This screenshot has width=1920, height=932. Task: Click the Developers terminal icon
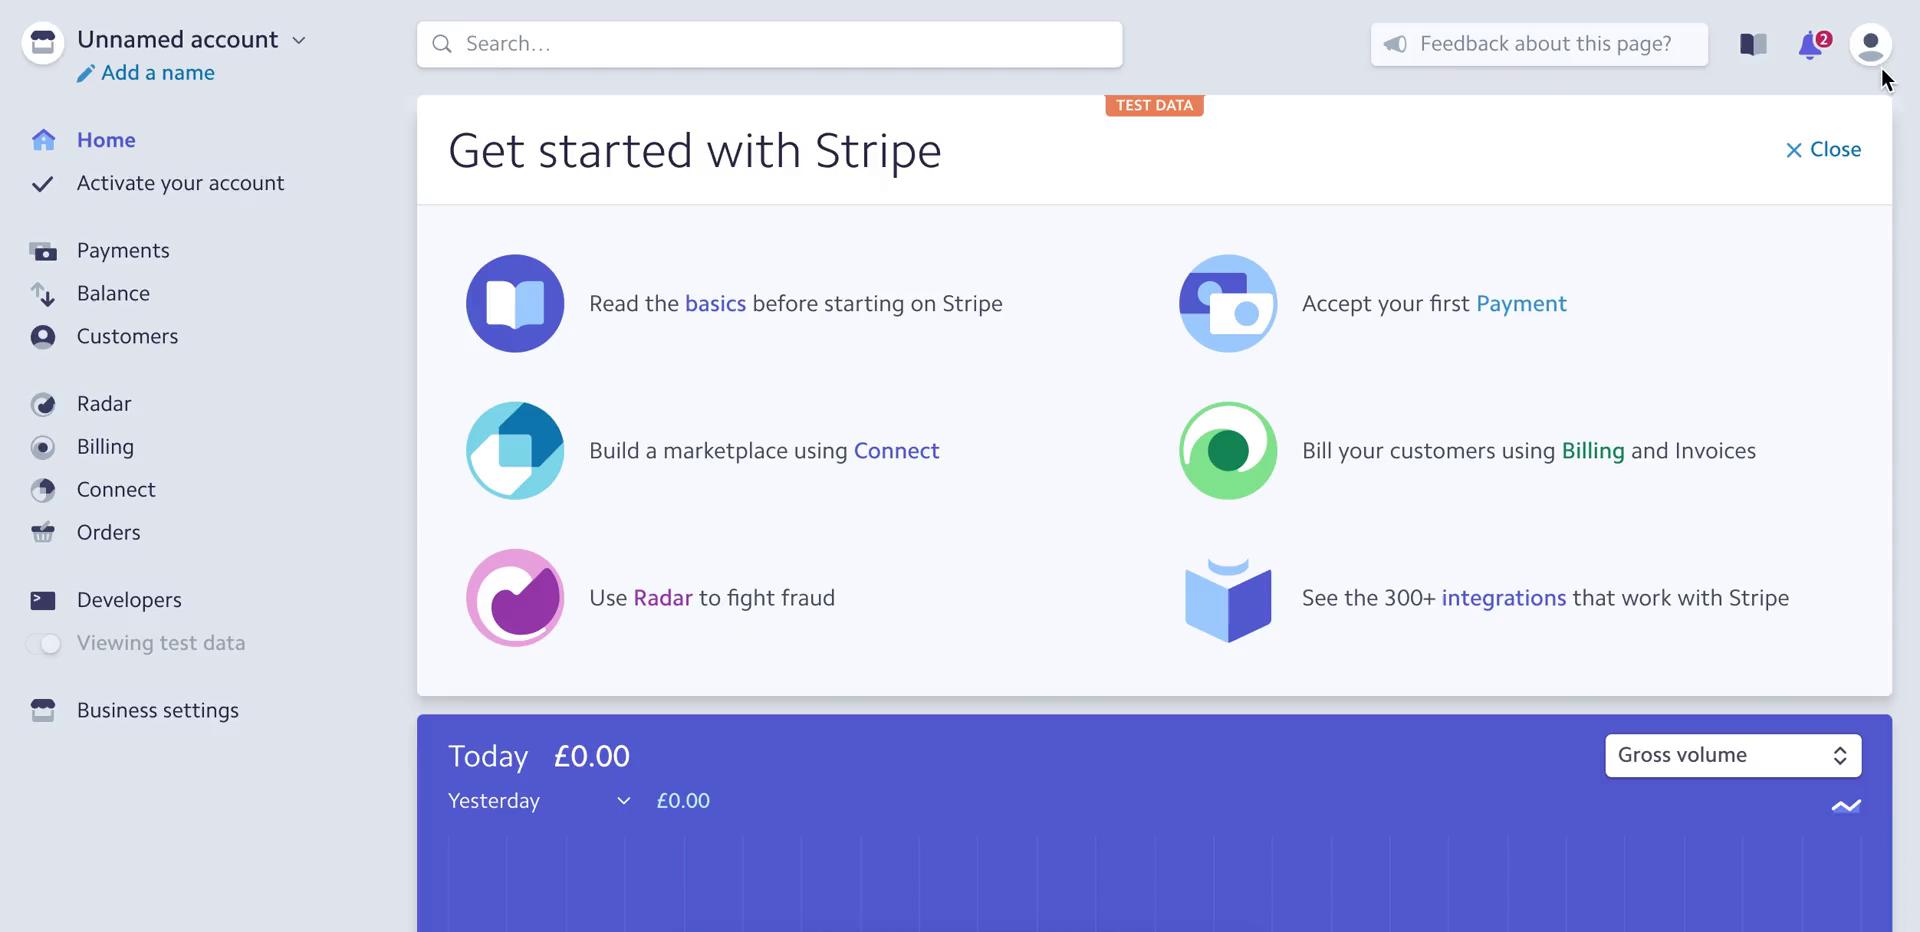pyautogui.click(x=43, y=600)
